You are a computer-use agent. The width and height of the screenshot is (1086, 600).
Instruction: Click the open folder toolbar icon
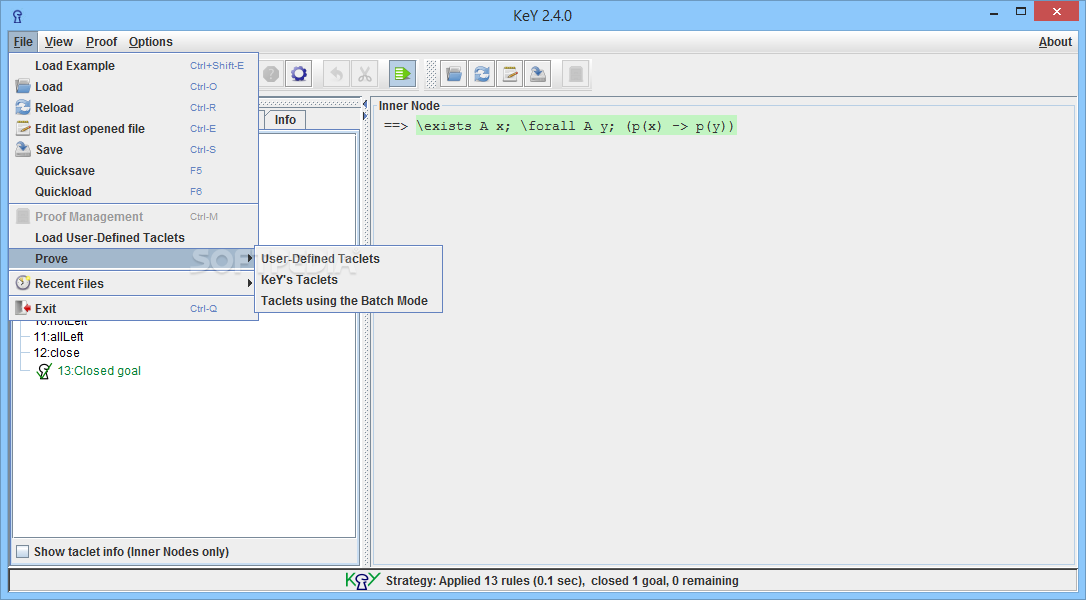tap(454, 73)
